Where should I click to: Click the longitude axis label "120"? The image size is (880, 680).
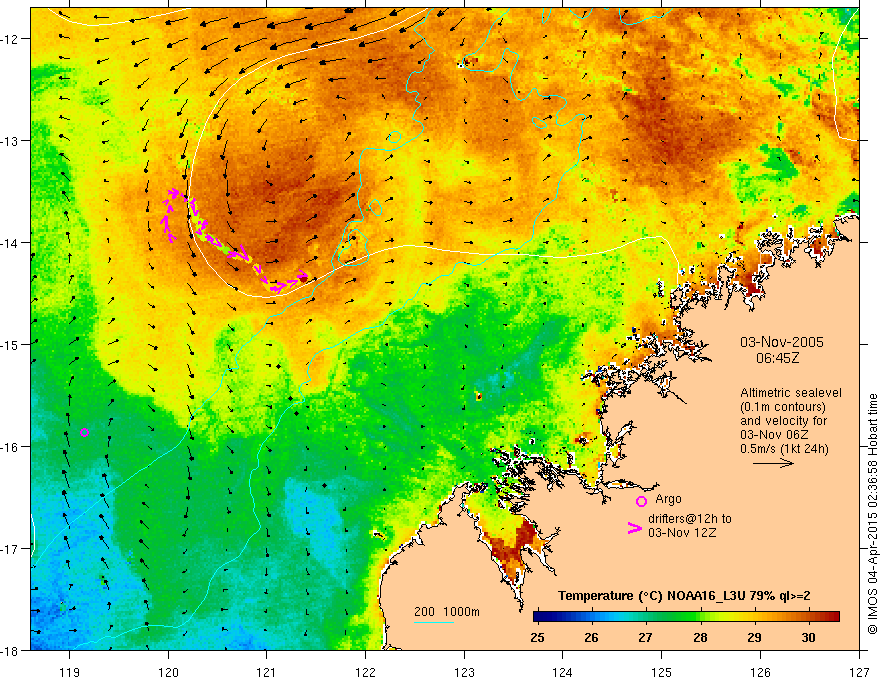[168, 672]
